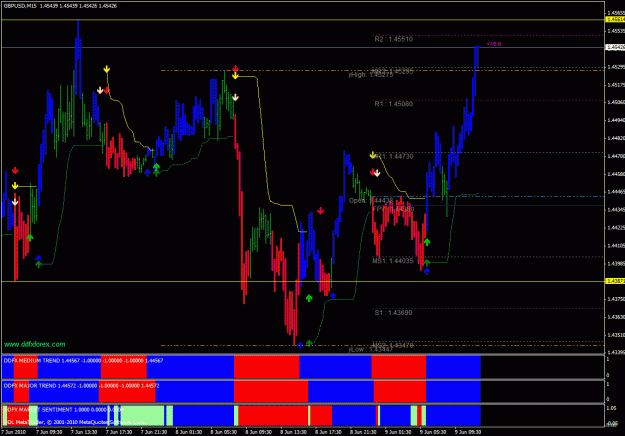The height and width of the screenshot is (436, 625).
Task: Click the 1.44225 price scale value
Action: click(x=615, y=228)
